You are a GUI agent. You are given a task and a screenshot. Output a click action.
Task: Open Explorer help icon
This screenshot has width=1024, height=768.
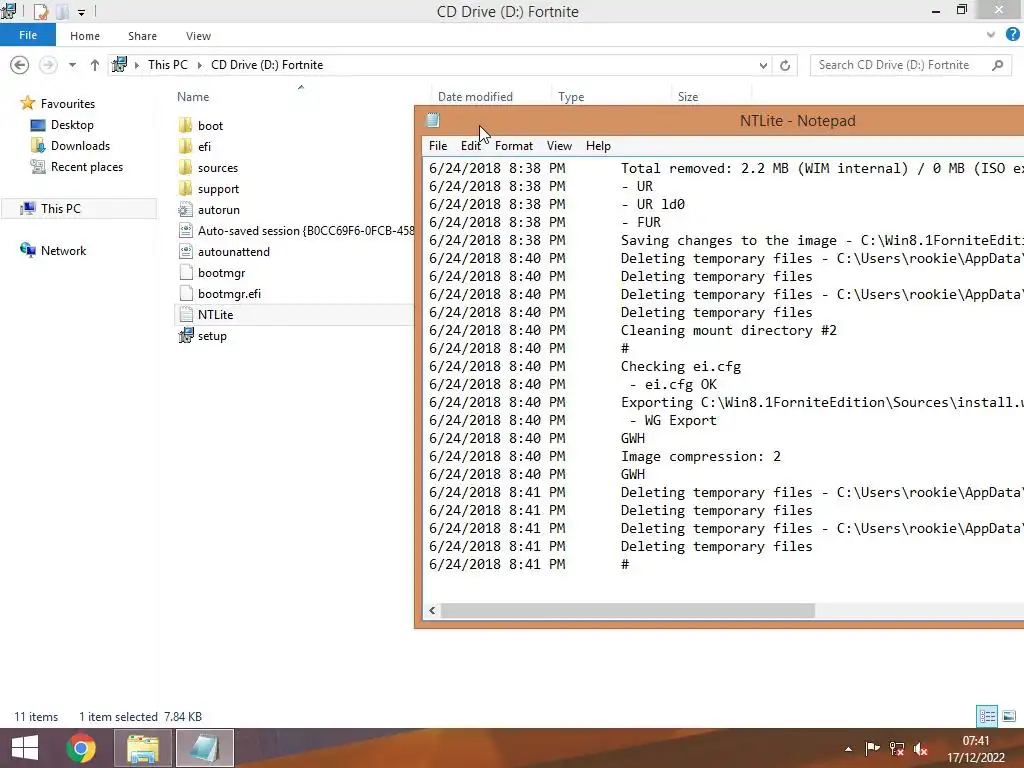pyautogui.click(x=1013, y=35)
